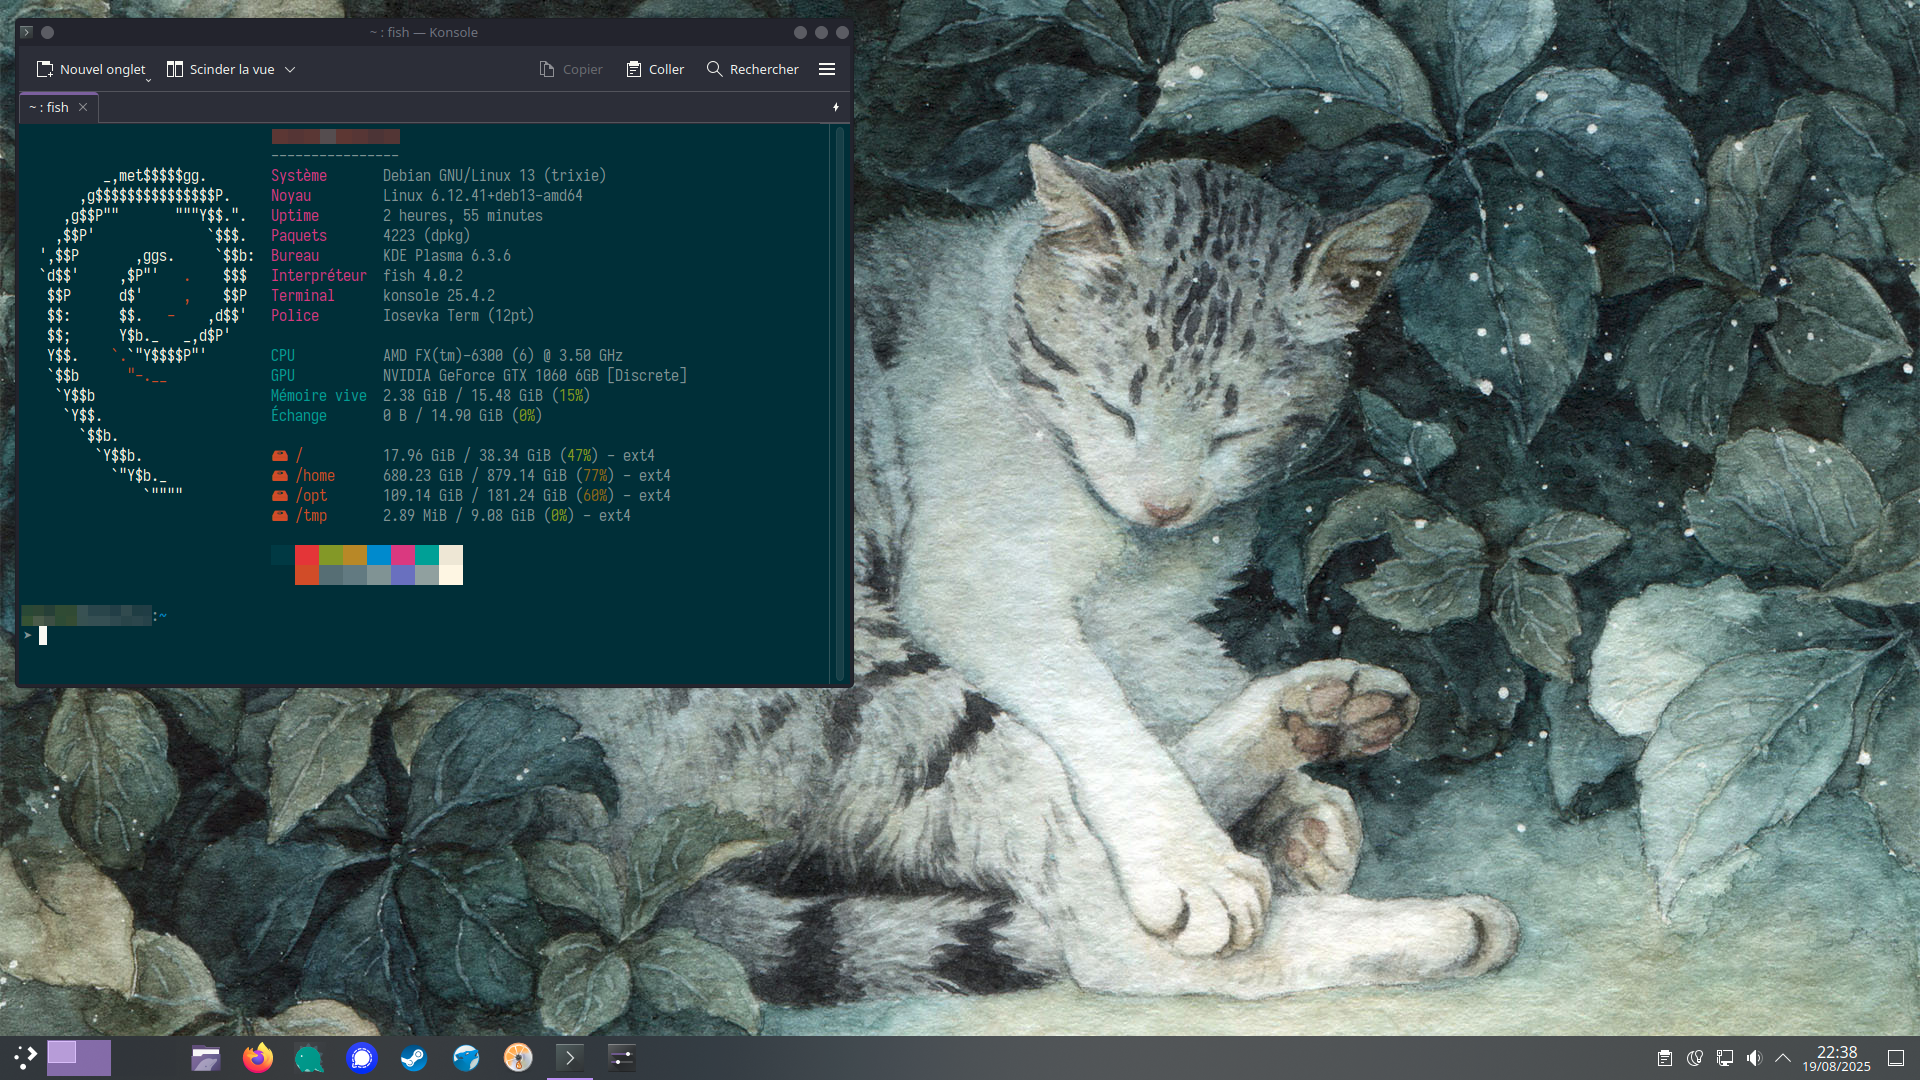Open Dolphin file manager from taskbar
Image resolution: width=1920 pixels, height=1080 pixels.
[206, 1057]
